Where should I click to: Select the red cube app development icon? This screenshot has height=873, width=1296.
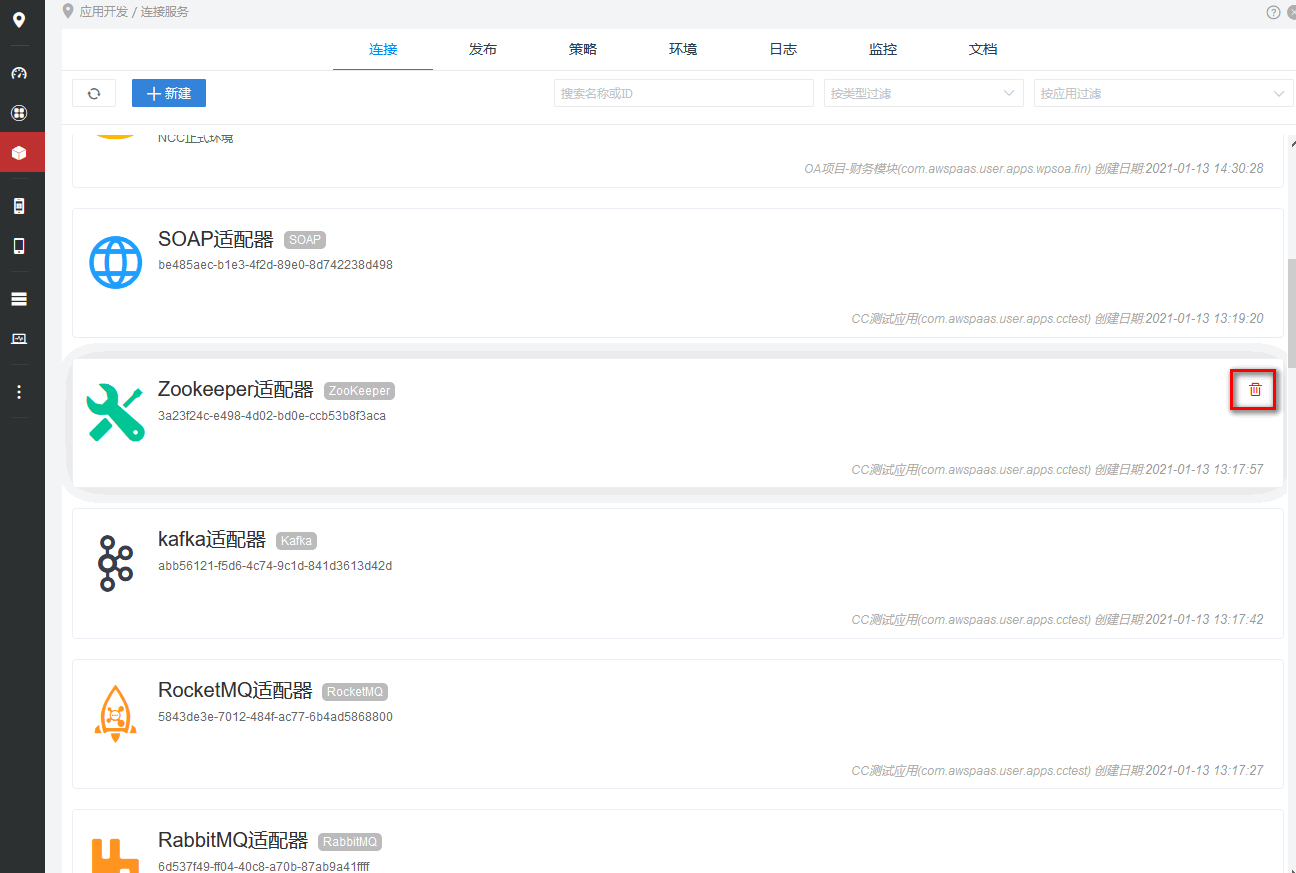click(19, 153)
